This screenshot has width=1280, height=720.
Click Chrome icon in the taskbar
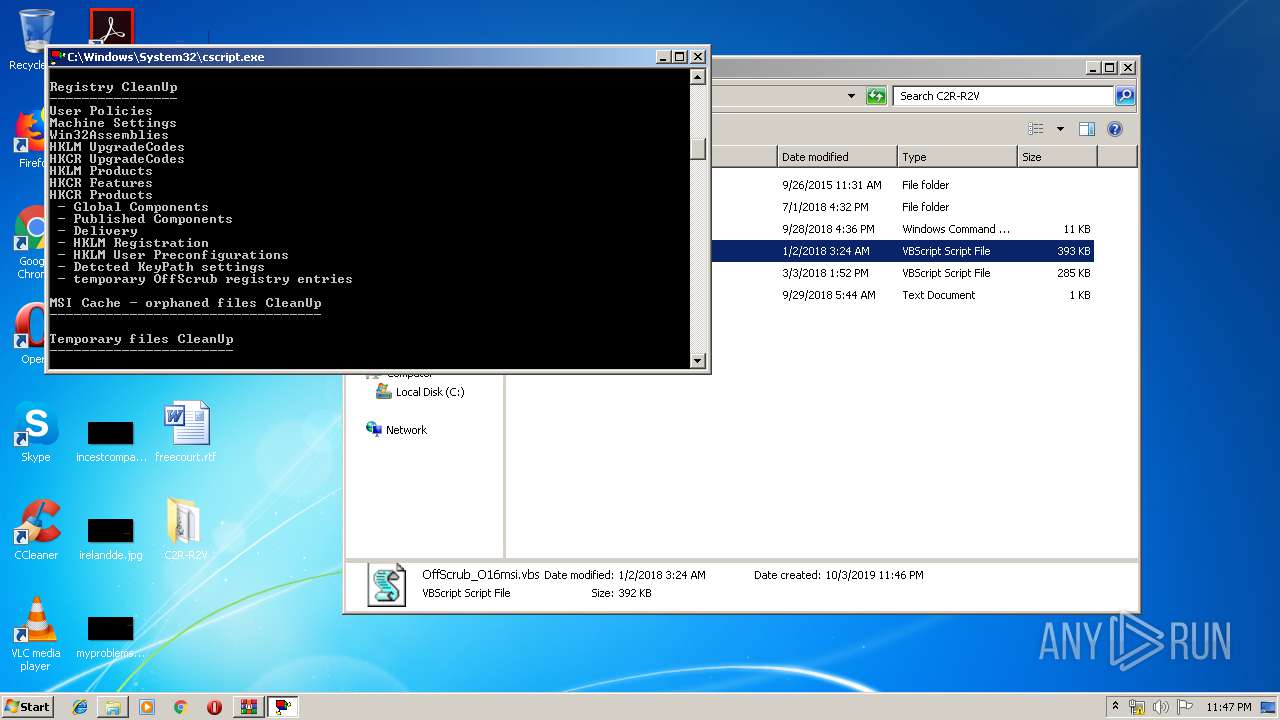click(x=181, y=707)
